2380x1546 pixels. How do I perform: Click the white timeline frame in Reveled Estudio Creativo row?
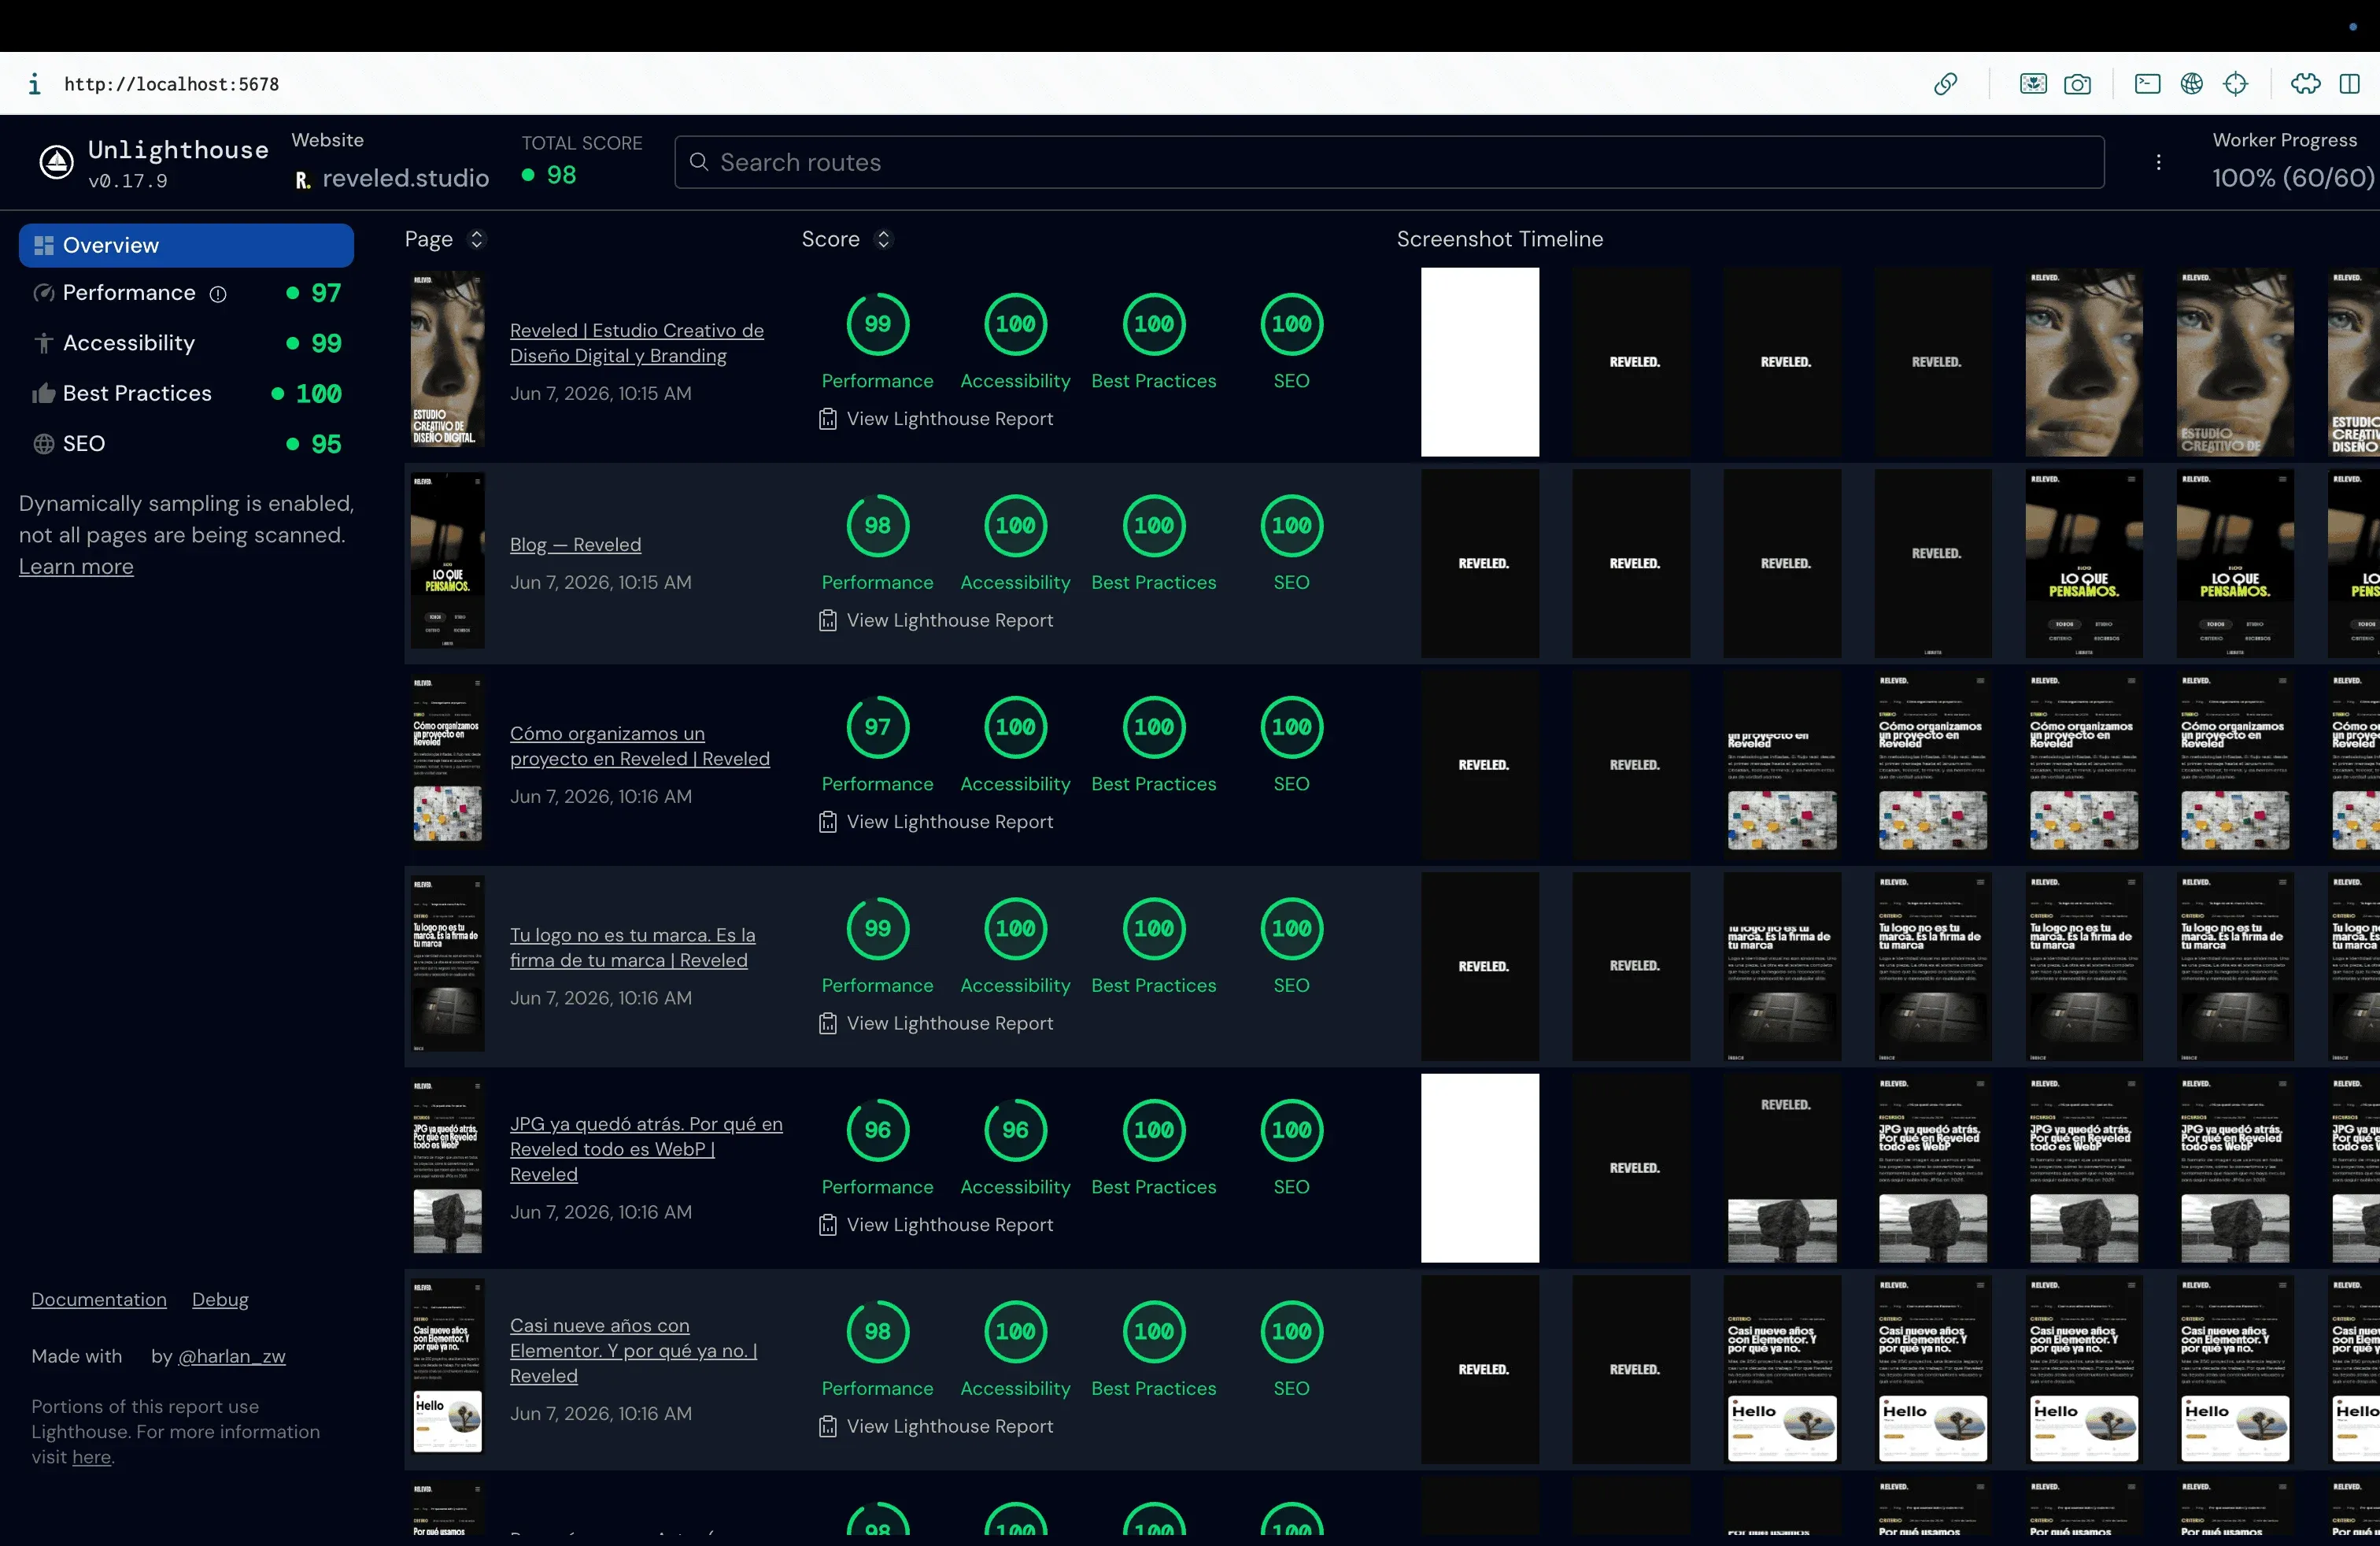click(x=1480, y=362)
